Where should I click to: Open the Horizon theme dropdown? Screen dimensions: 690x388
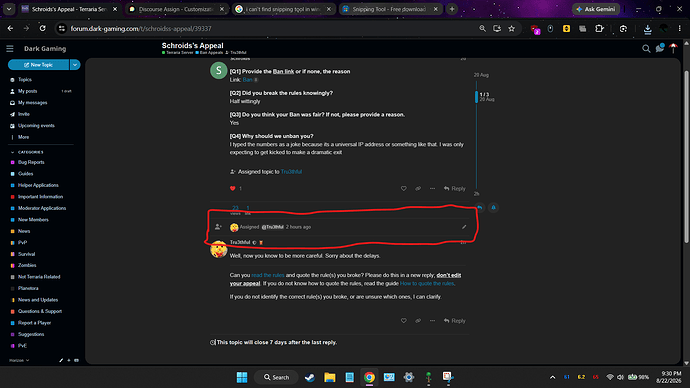coord(19,360)
